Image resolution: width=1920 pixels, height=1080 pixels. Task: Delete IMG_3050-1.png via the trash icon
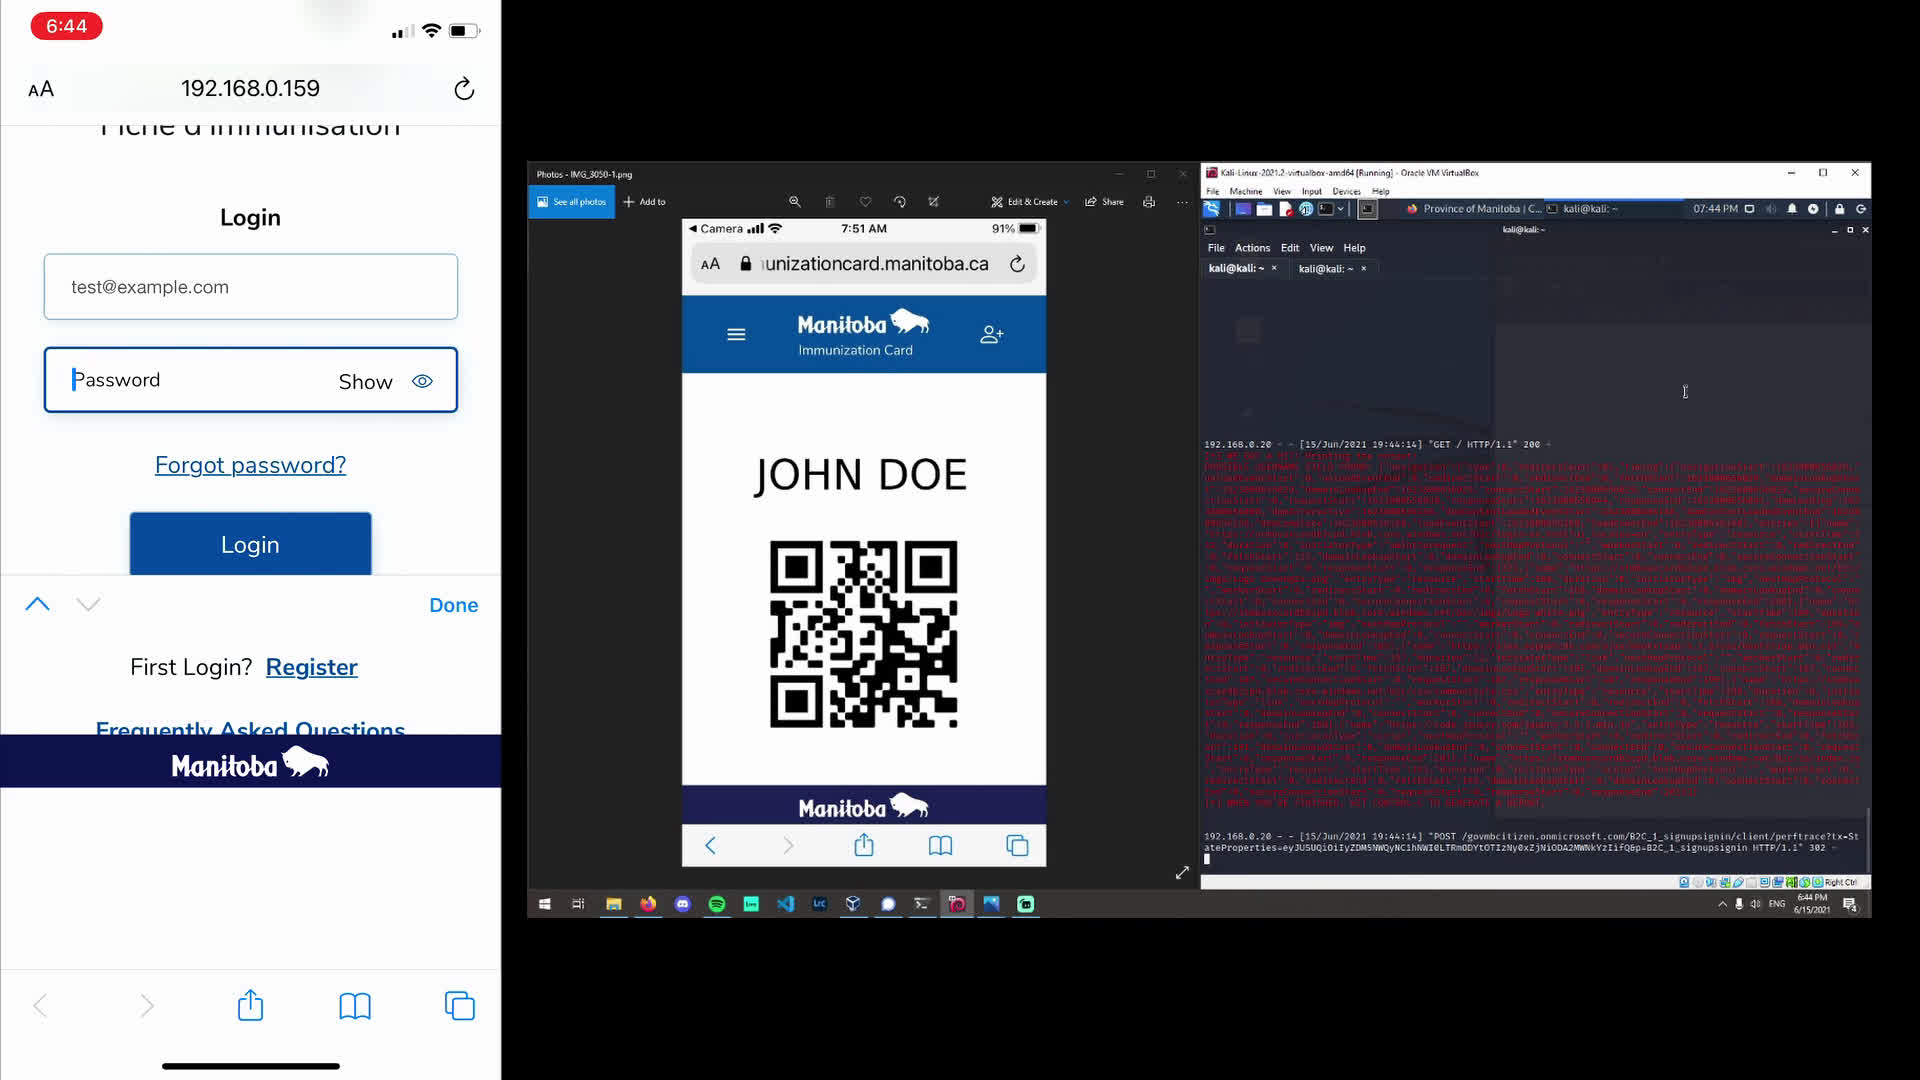[829, 201]
